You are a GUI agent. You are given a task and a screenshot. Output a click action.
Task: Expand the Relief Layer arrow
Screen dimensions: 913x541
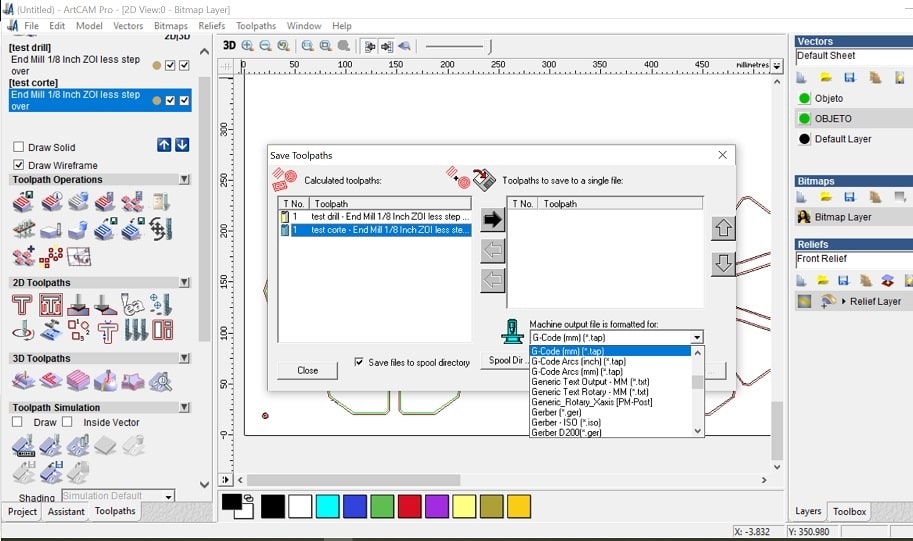point(843,301)
